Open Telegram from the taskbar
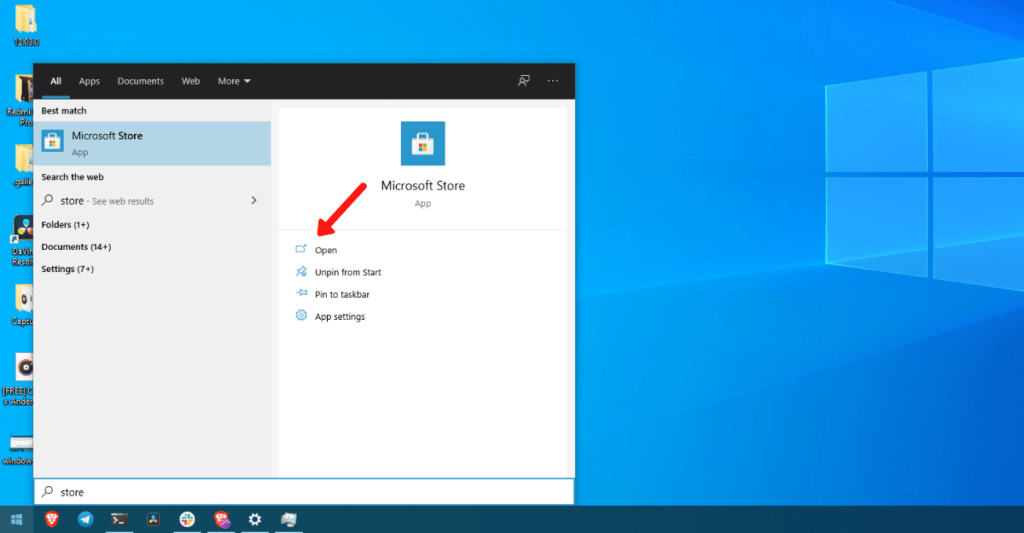Screen dimensions: 1024x533 tap(86, 519)
